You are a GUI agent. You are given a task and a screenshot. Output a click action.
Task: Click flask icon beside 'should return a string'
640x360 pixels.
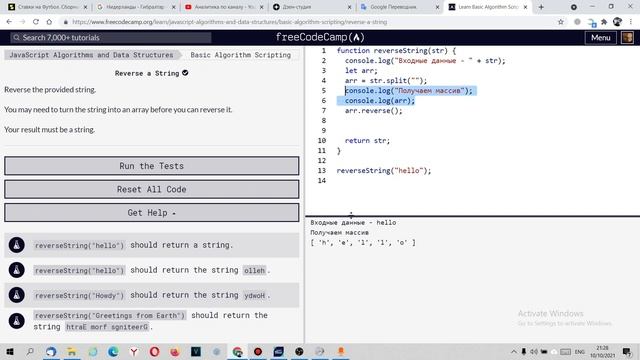(x=17, y=245)
